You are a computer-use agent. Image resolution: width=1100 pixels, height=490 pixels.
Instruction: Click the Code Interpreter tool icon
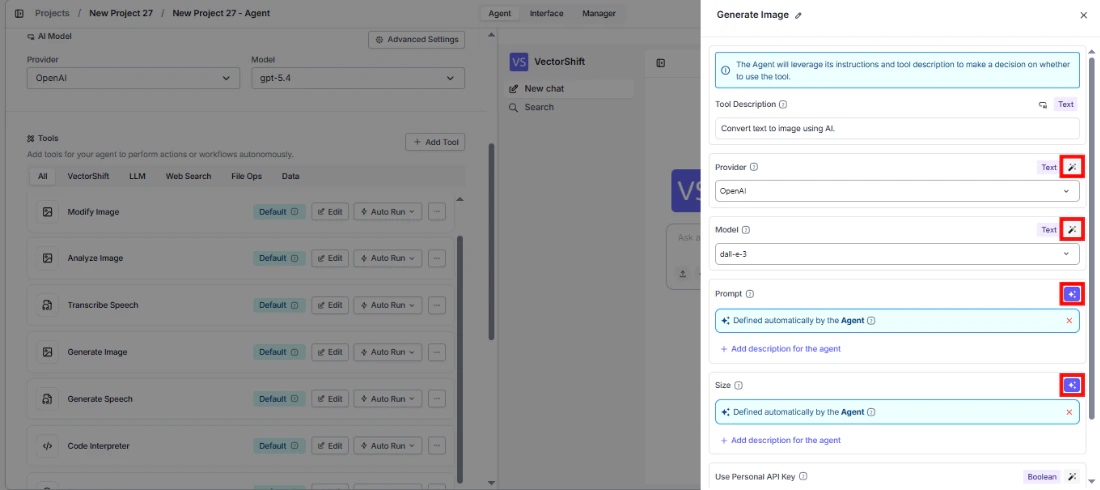47,446
